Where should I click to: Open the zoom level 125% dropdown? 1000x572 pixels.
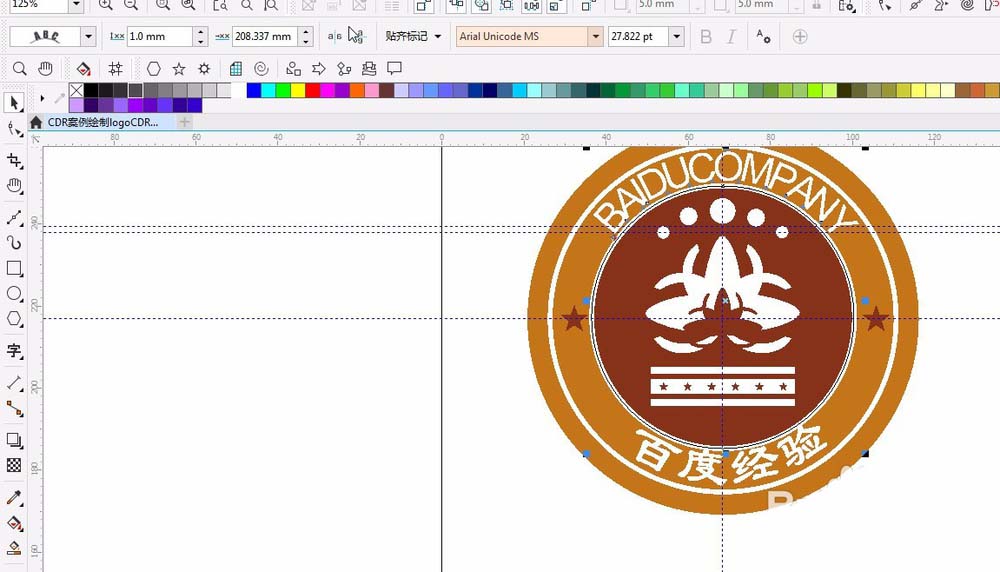click(76, 5)
